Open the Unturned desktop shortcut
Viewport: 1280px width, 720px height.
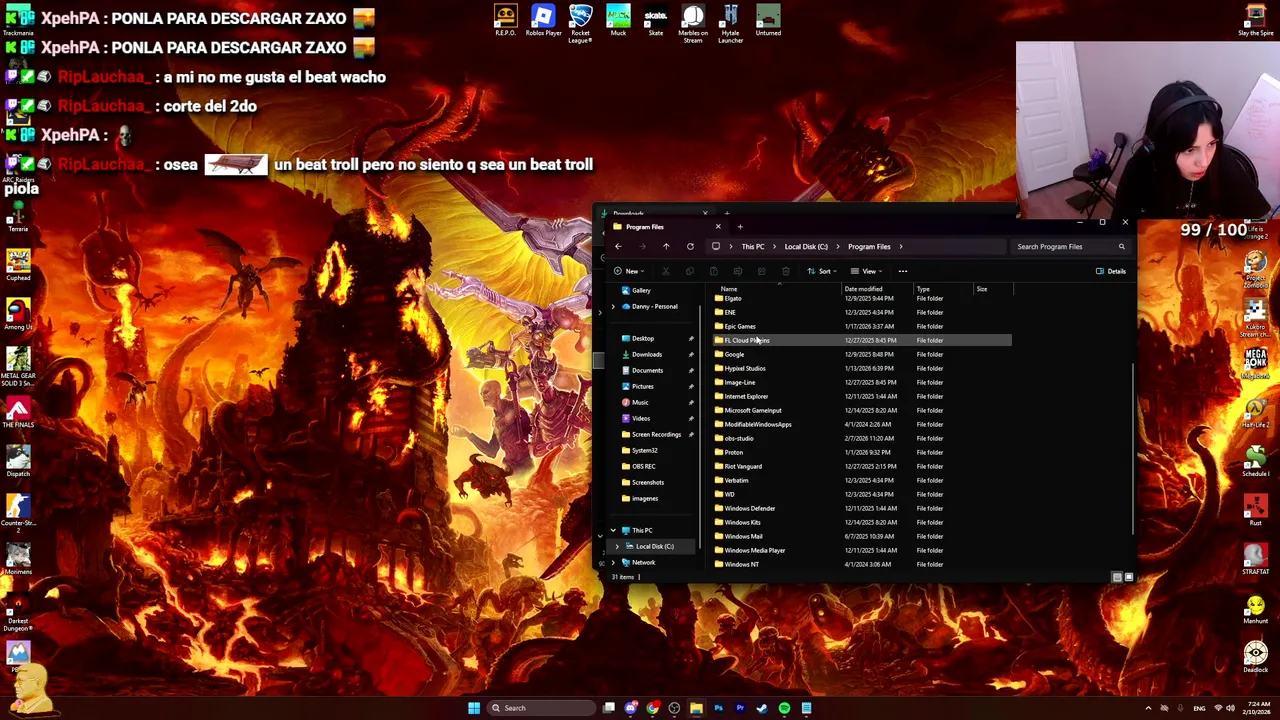(x=768, y=21)
